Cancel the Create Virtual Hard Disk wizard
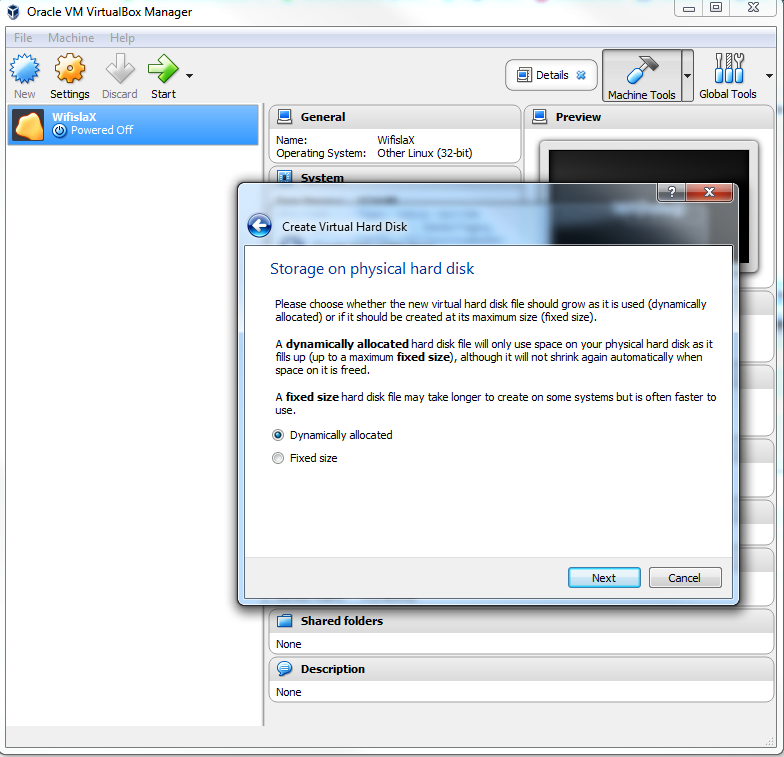The height and width of the screenshot is (757, 784). tap(684, 578)
